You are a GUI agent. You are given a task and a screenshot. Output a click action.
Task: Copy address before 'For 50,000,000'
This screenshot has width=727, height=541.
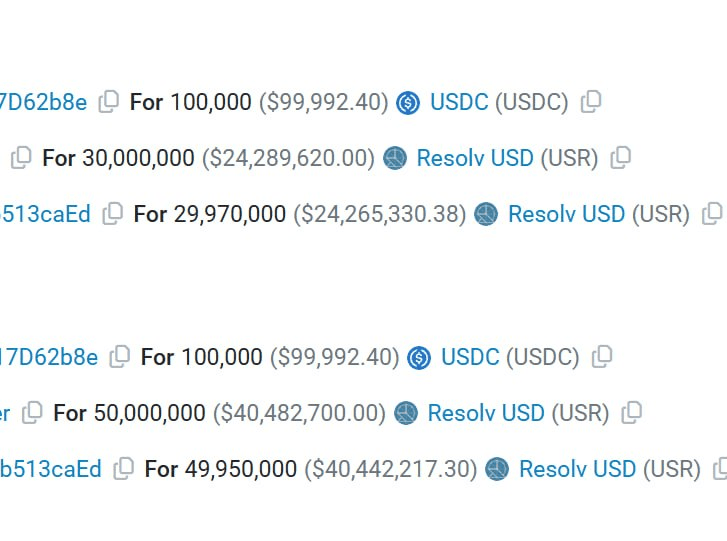(x=33, y=412)
